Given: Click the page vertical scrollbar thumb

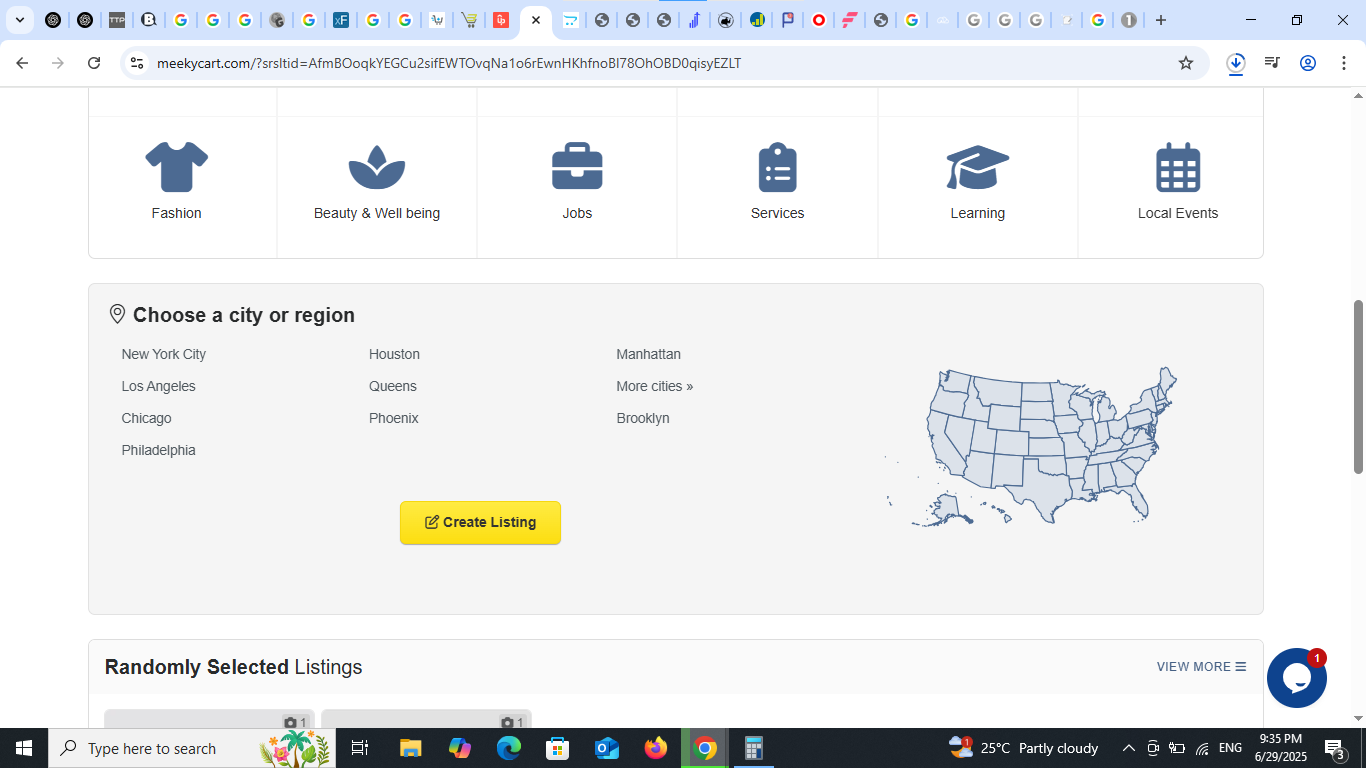Looking at the screenshot, I should 1358,386.
